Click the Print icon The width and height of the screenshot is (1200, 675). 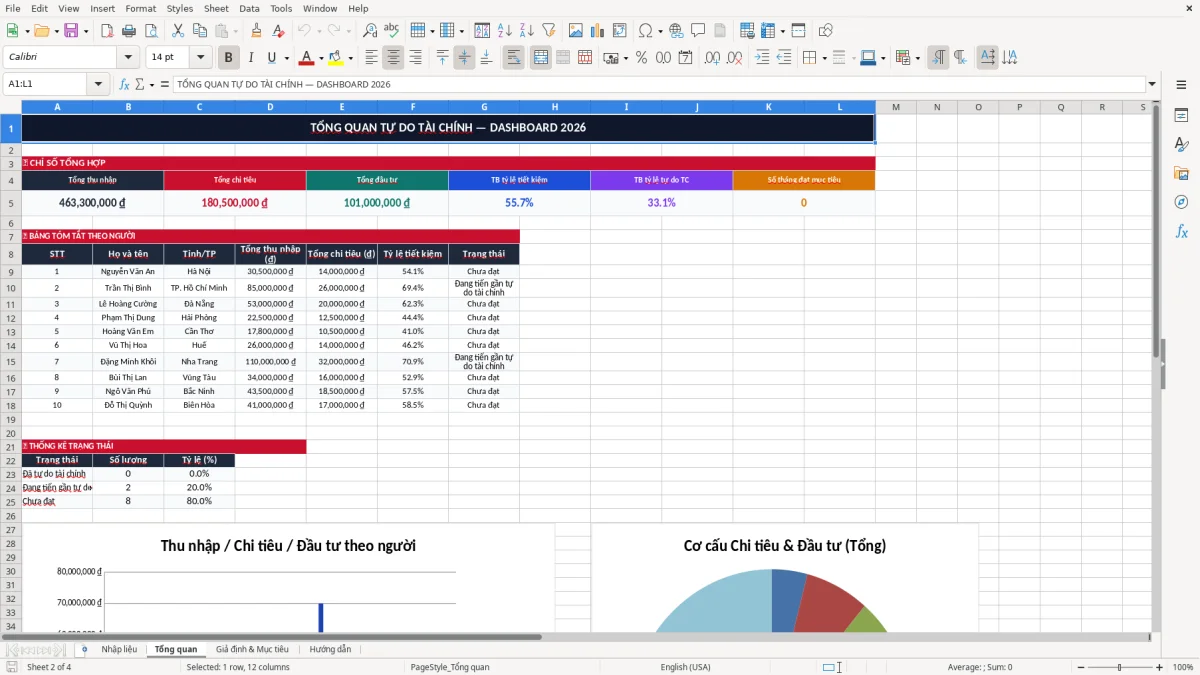(x=130, y=30)
